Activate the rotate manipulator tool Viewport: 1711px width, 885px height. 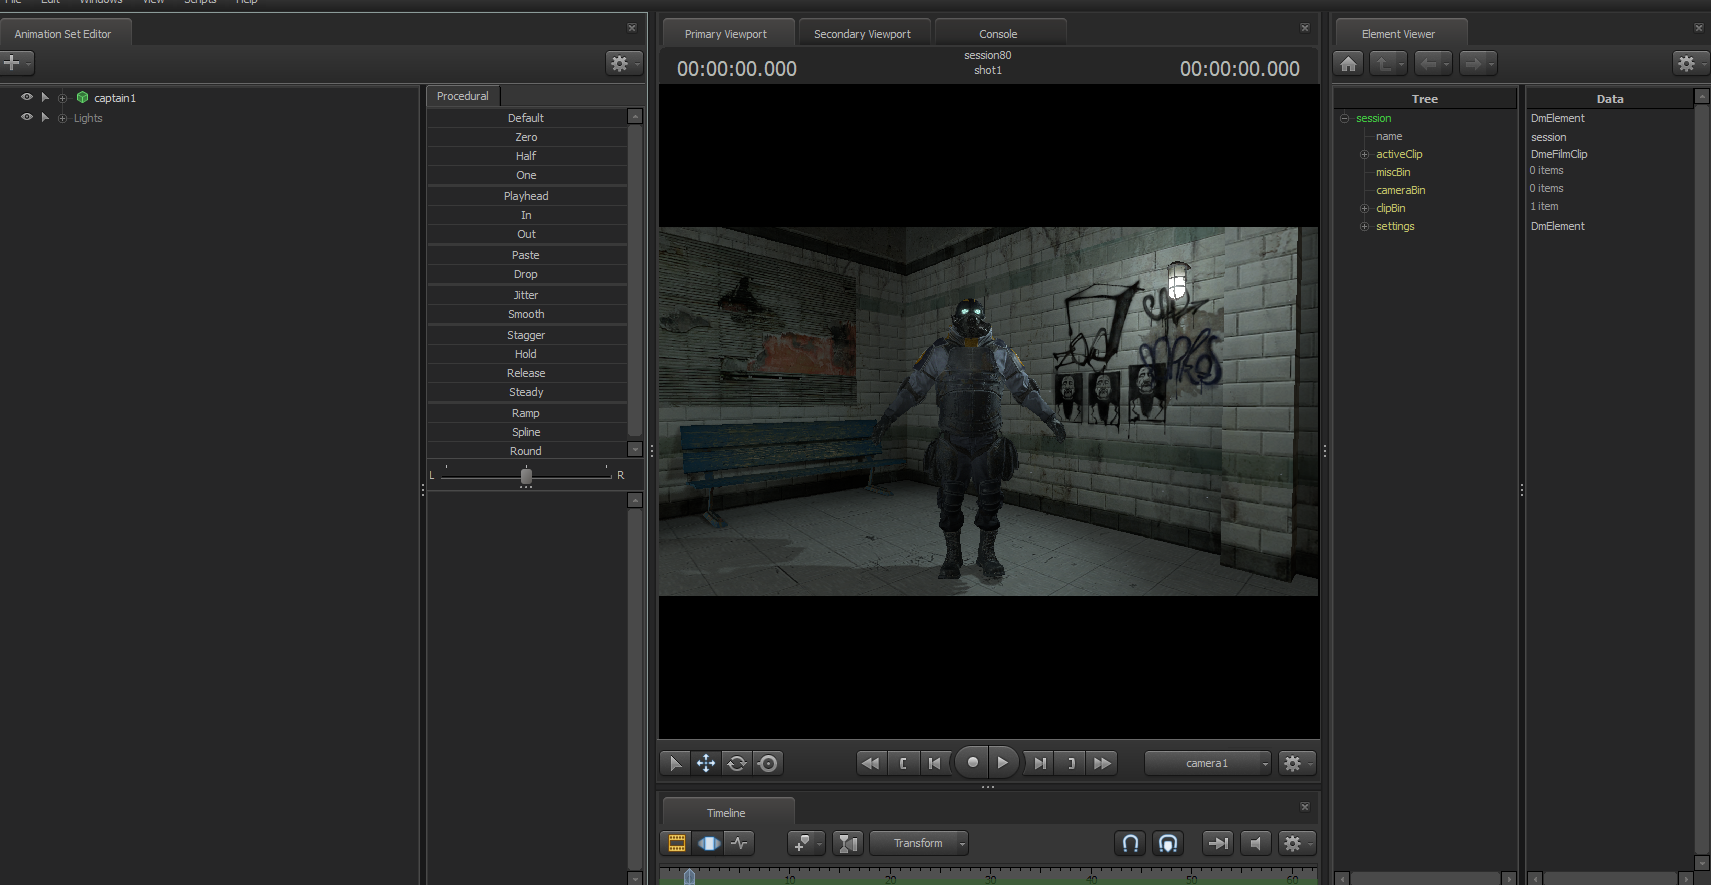tap(737, 763)
